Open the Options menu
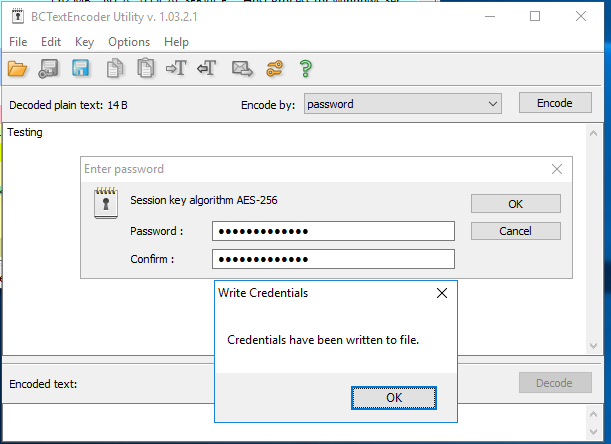The width and height of the screenshot is (611, 444). (129, 42)
